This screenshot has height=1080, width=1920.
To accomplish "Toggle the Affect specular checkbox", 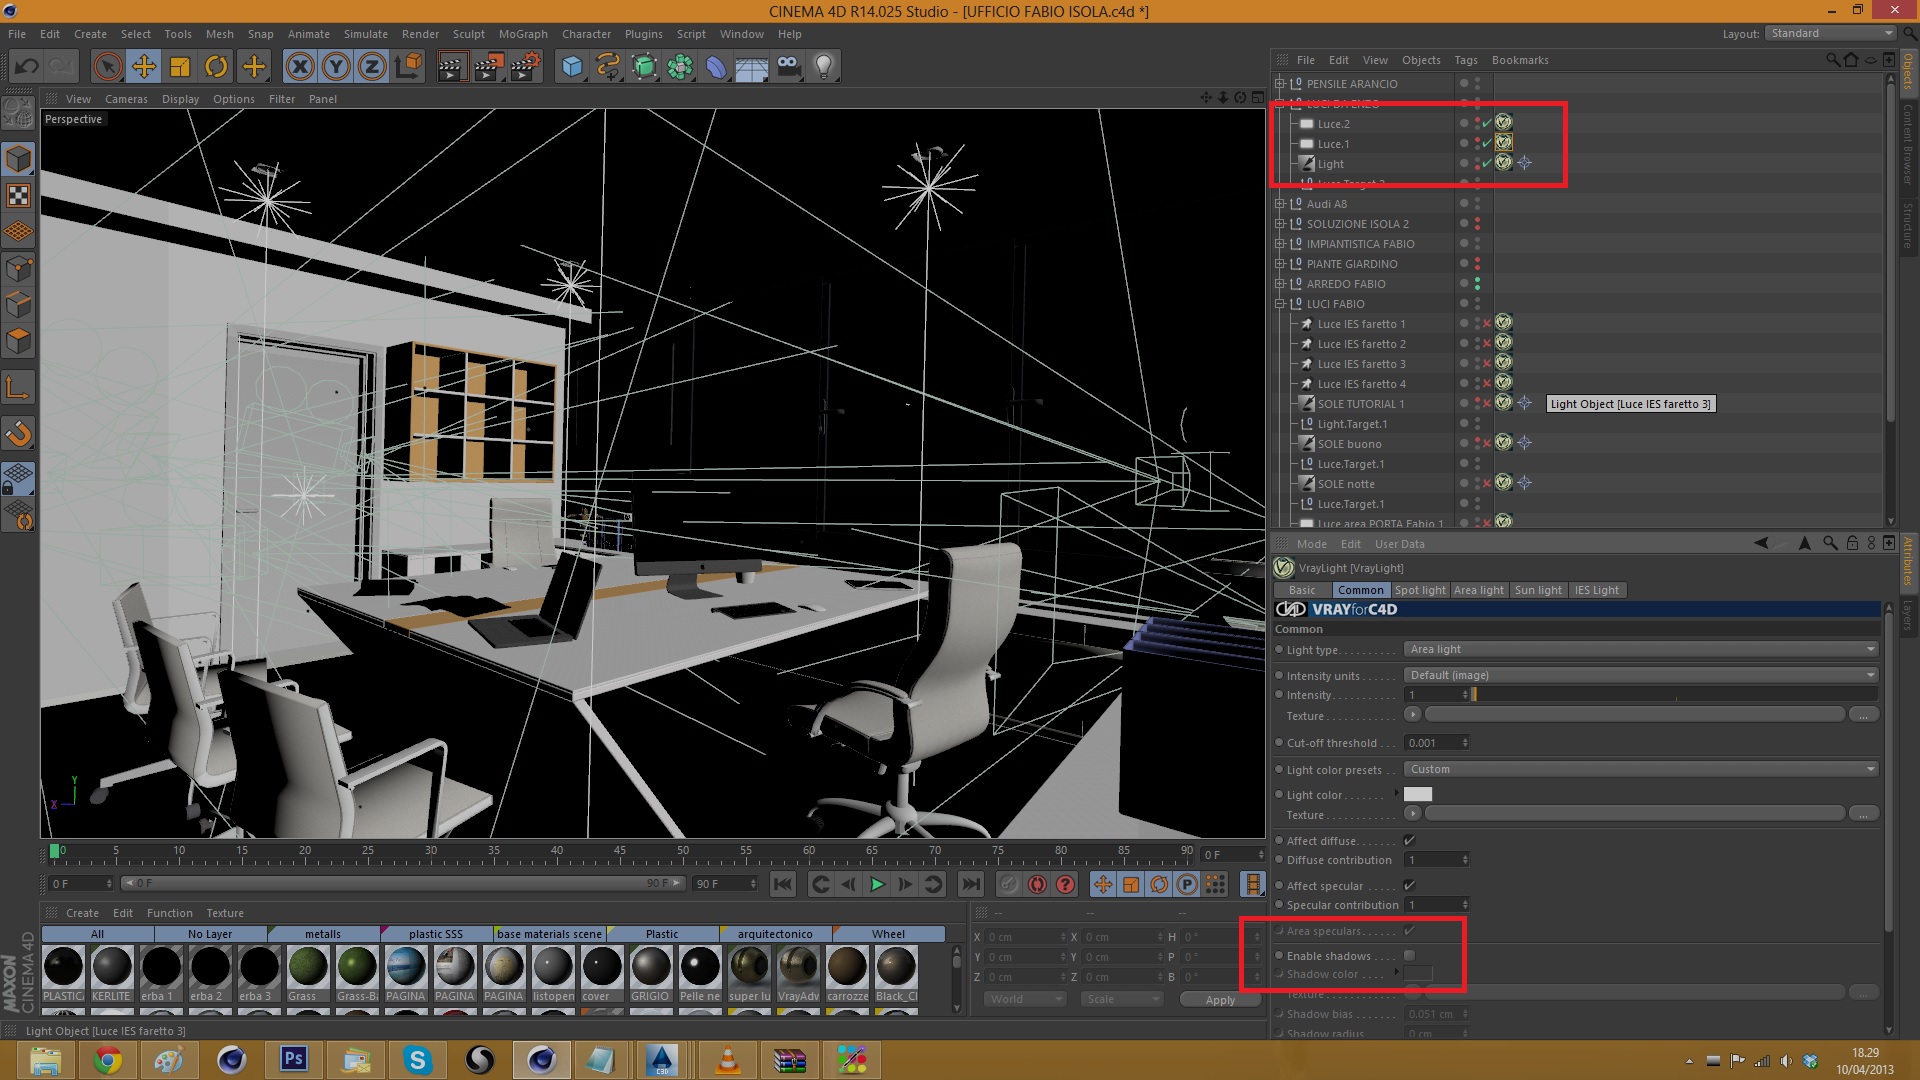I will (x=1409, y=886).
